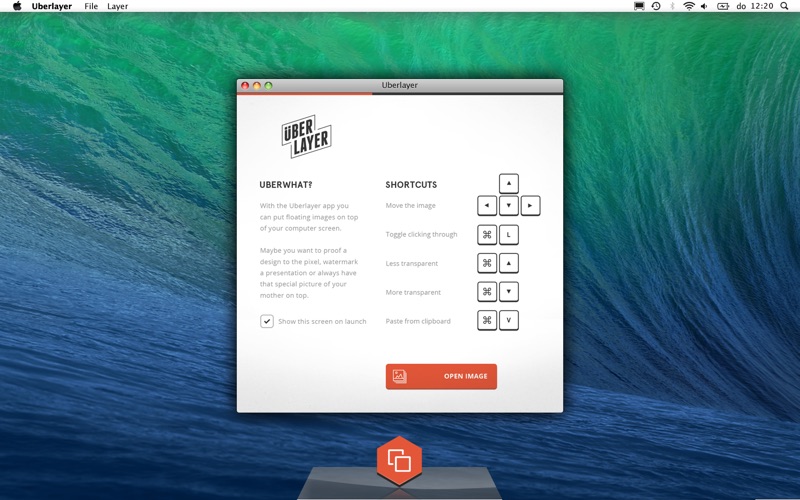Click the up arrow key in Less transparent row
800x500 pixels.
click(509, 263)
